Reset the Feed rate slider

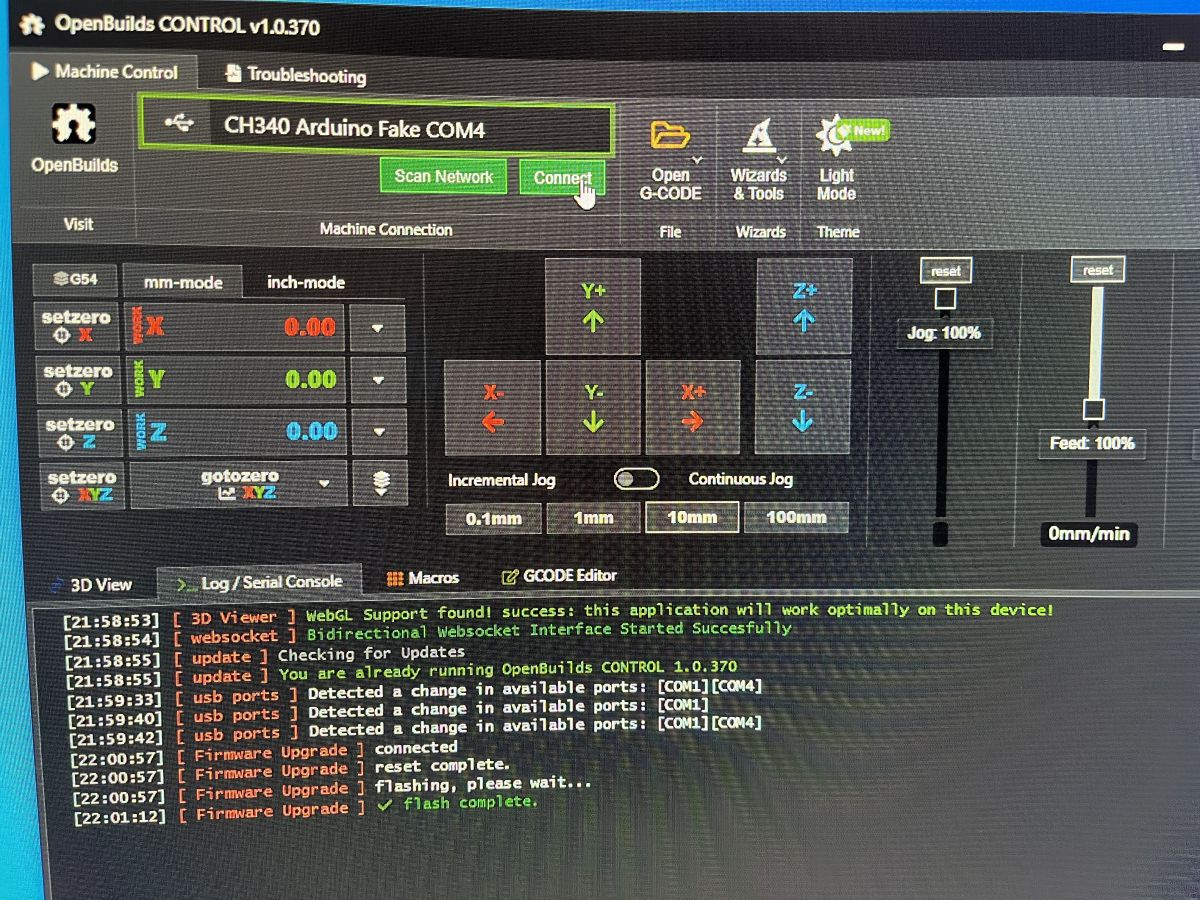point(1097,268)
